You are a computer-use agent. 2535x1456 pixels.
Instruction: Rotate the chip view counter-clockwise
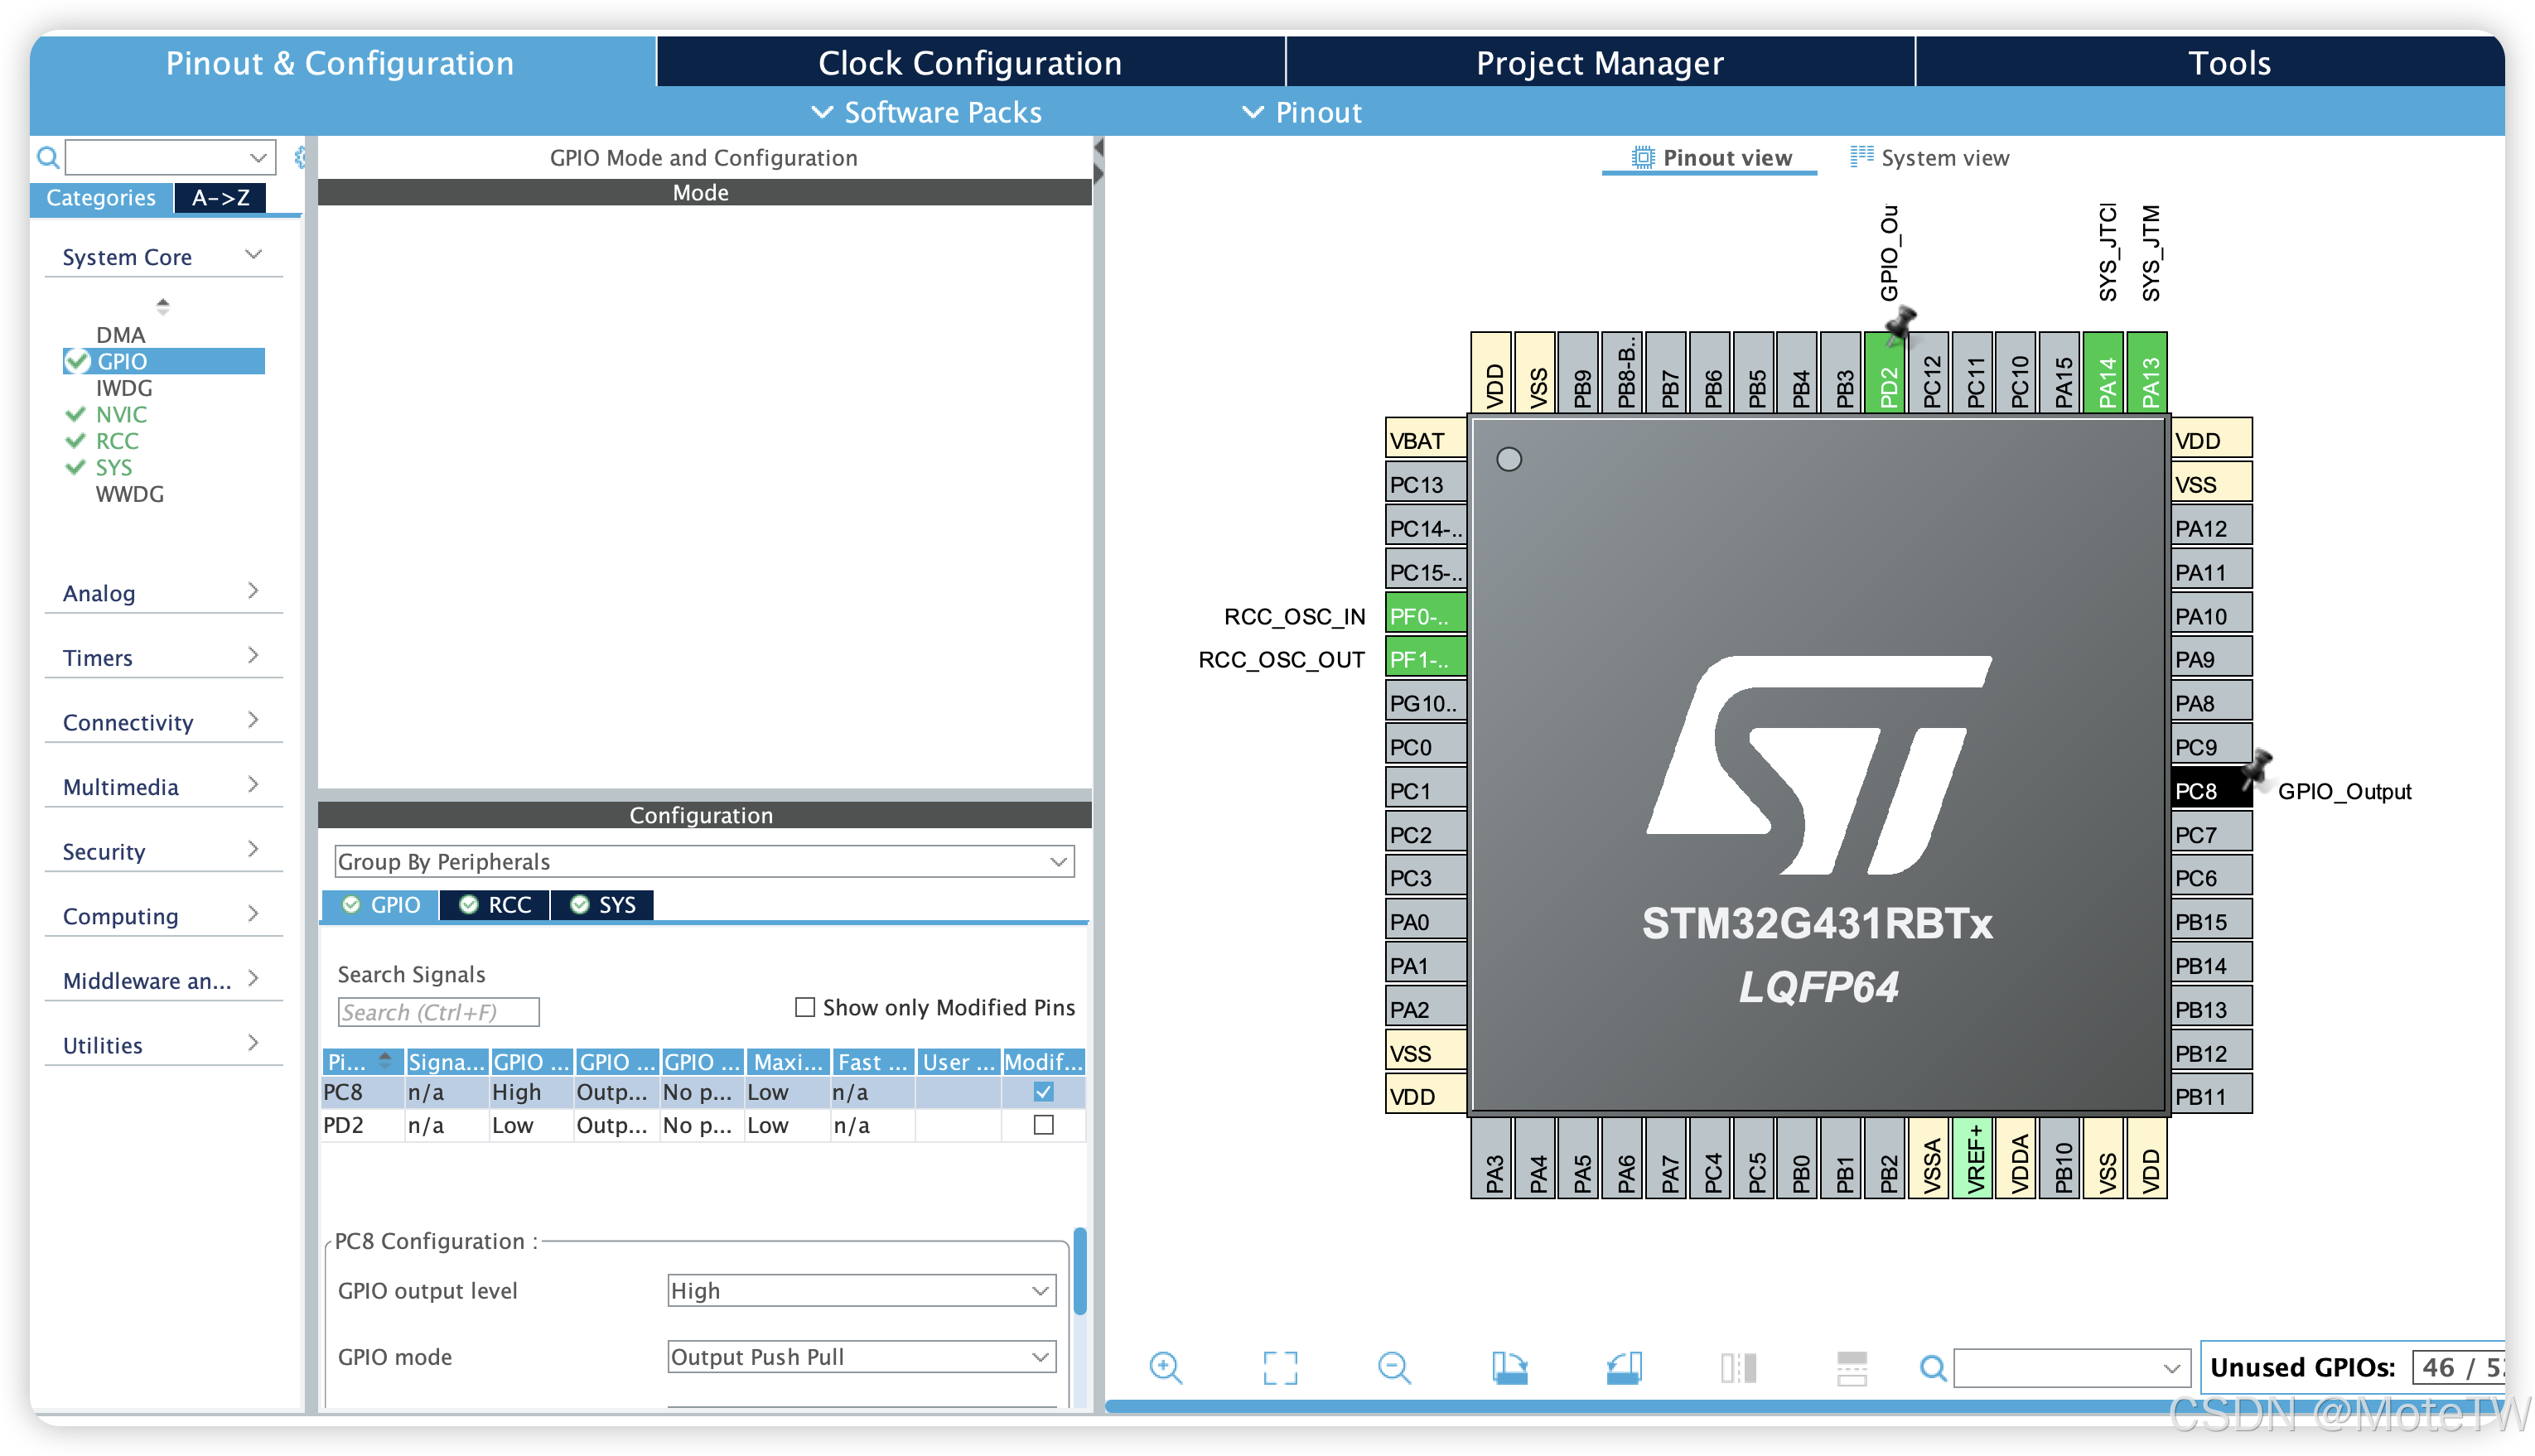pyautogui.click(x=1624, y=1367)
